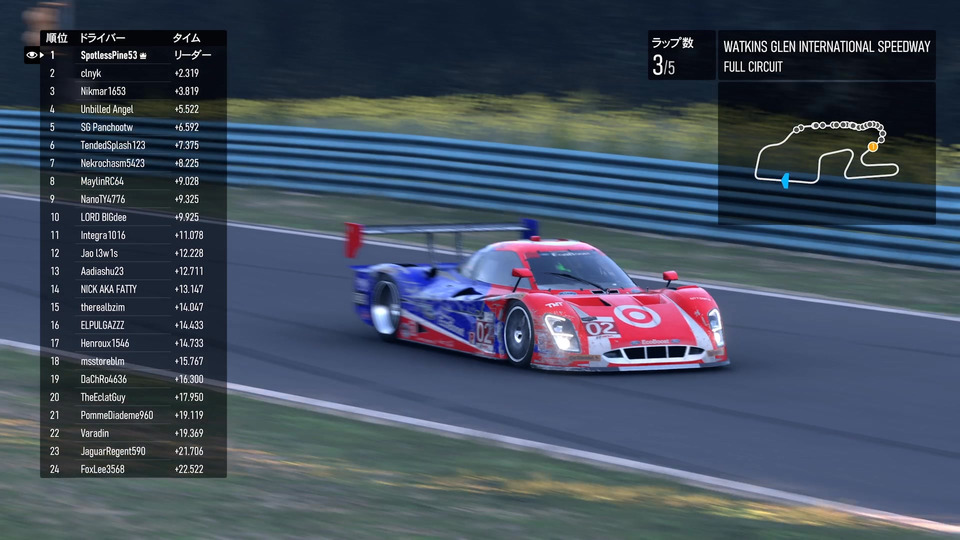
Task: Select driver Unbilled Angel row
Action: [x=133, y=109]
